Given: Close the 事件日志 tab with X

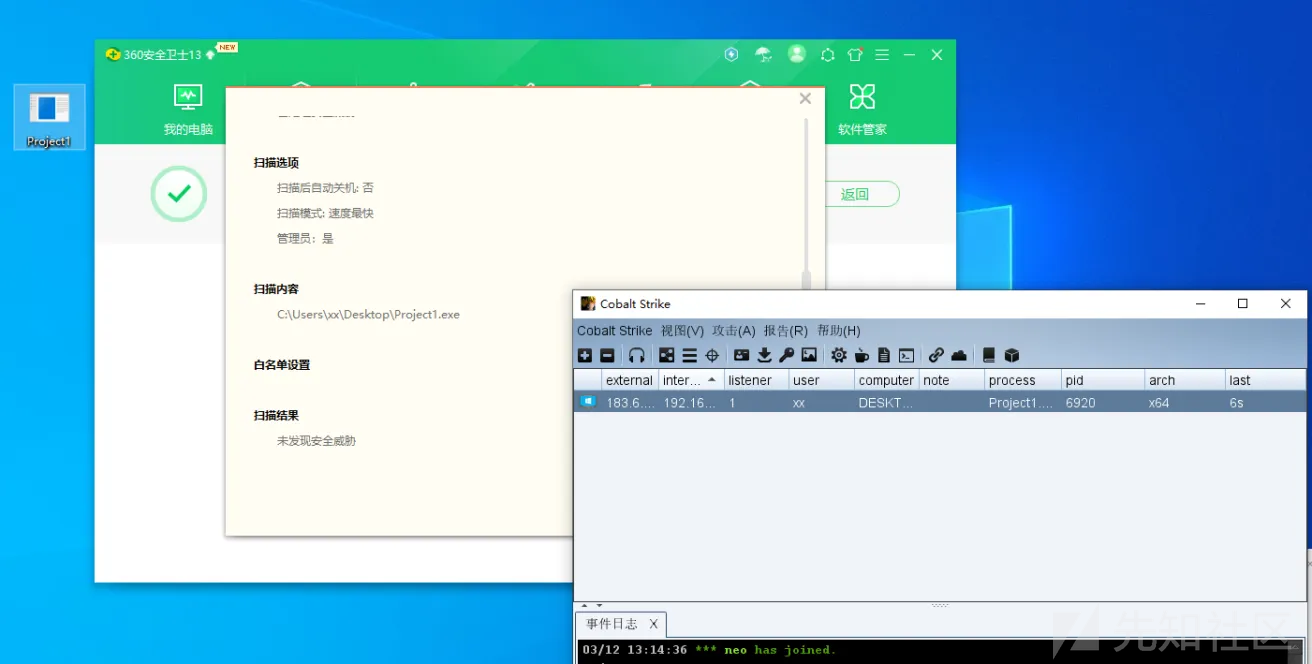Looking at the screenshot, I should pyautogui.click(x=653, y=624).
